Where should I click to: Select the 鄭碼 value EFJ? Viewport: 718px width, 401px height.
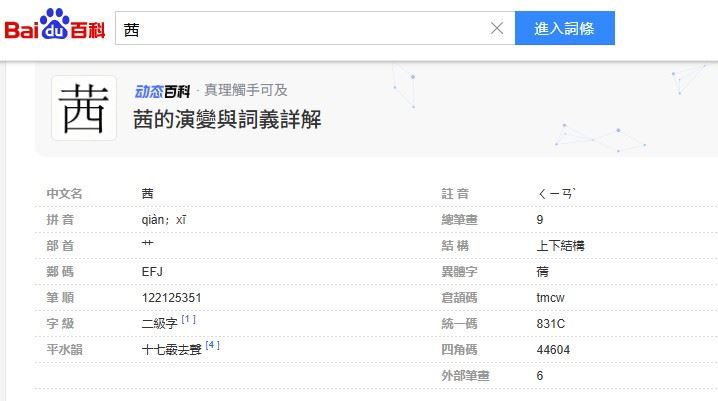152,272
